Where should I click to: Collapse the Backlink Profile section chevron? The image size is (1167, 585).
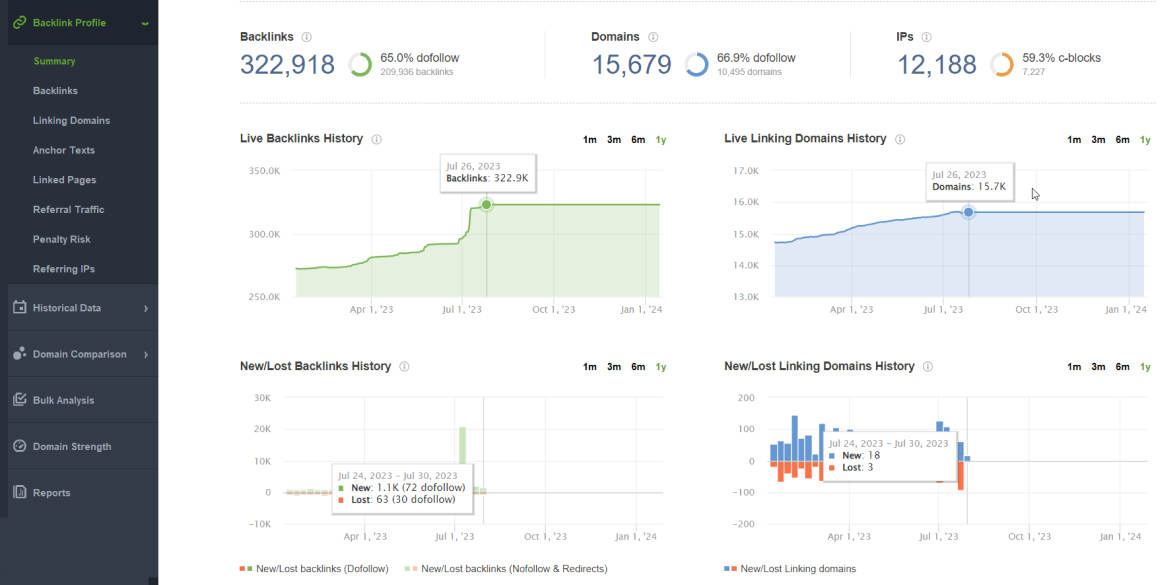145,23
